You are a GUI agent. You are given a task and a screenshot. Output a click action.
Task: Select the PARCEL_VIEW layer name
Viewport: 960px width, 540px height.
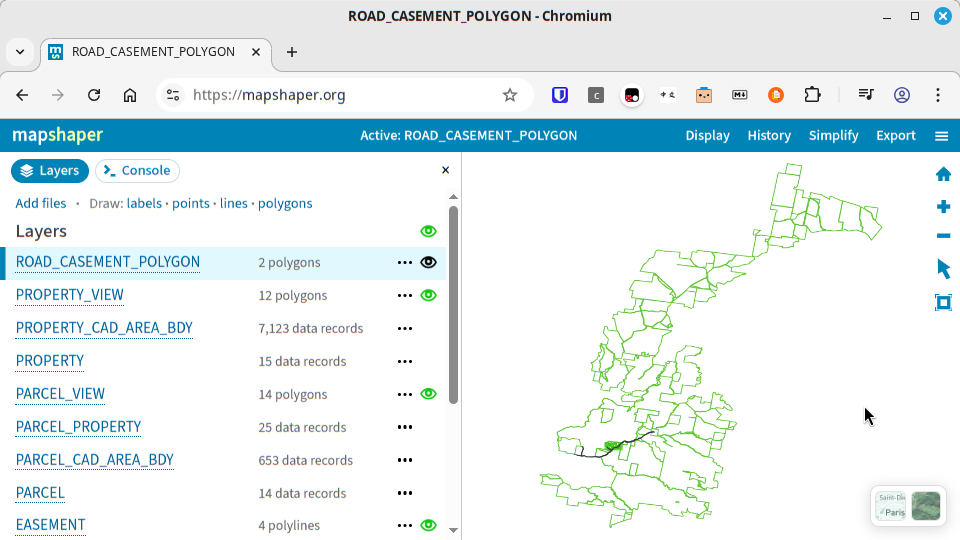(60, 394)
